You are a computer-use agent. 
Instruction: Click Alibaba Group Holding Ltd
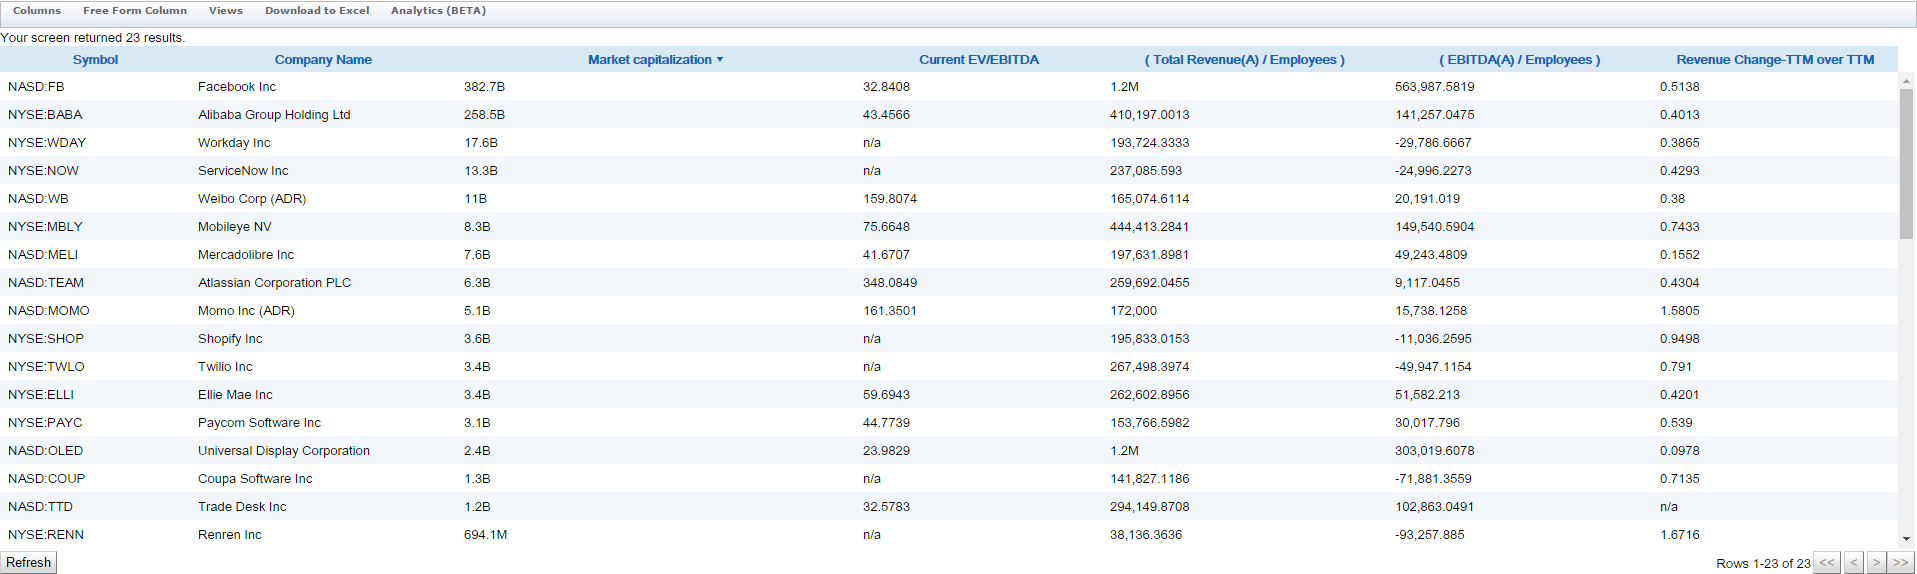click(x=274, y=115)
